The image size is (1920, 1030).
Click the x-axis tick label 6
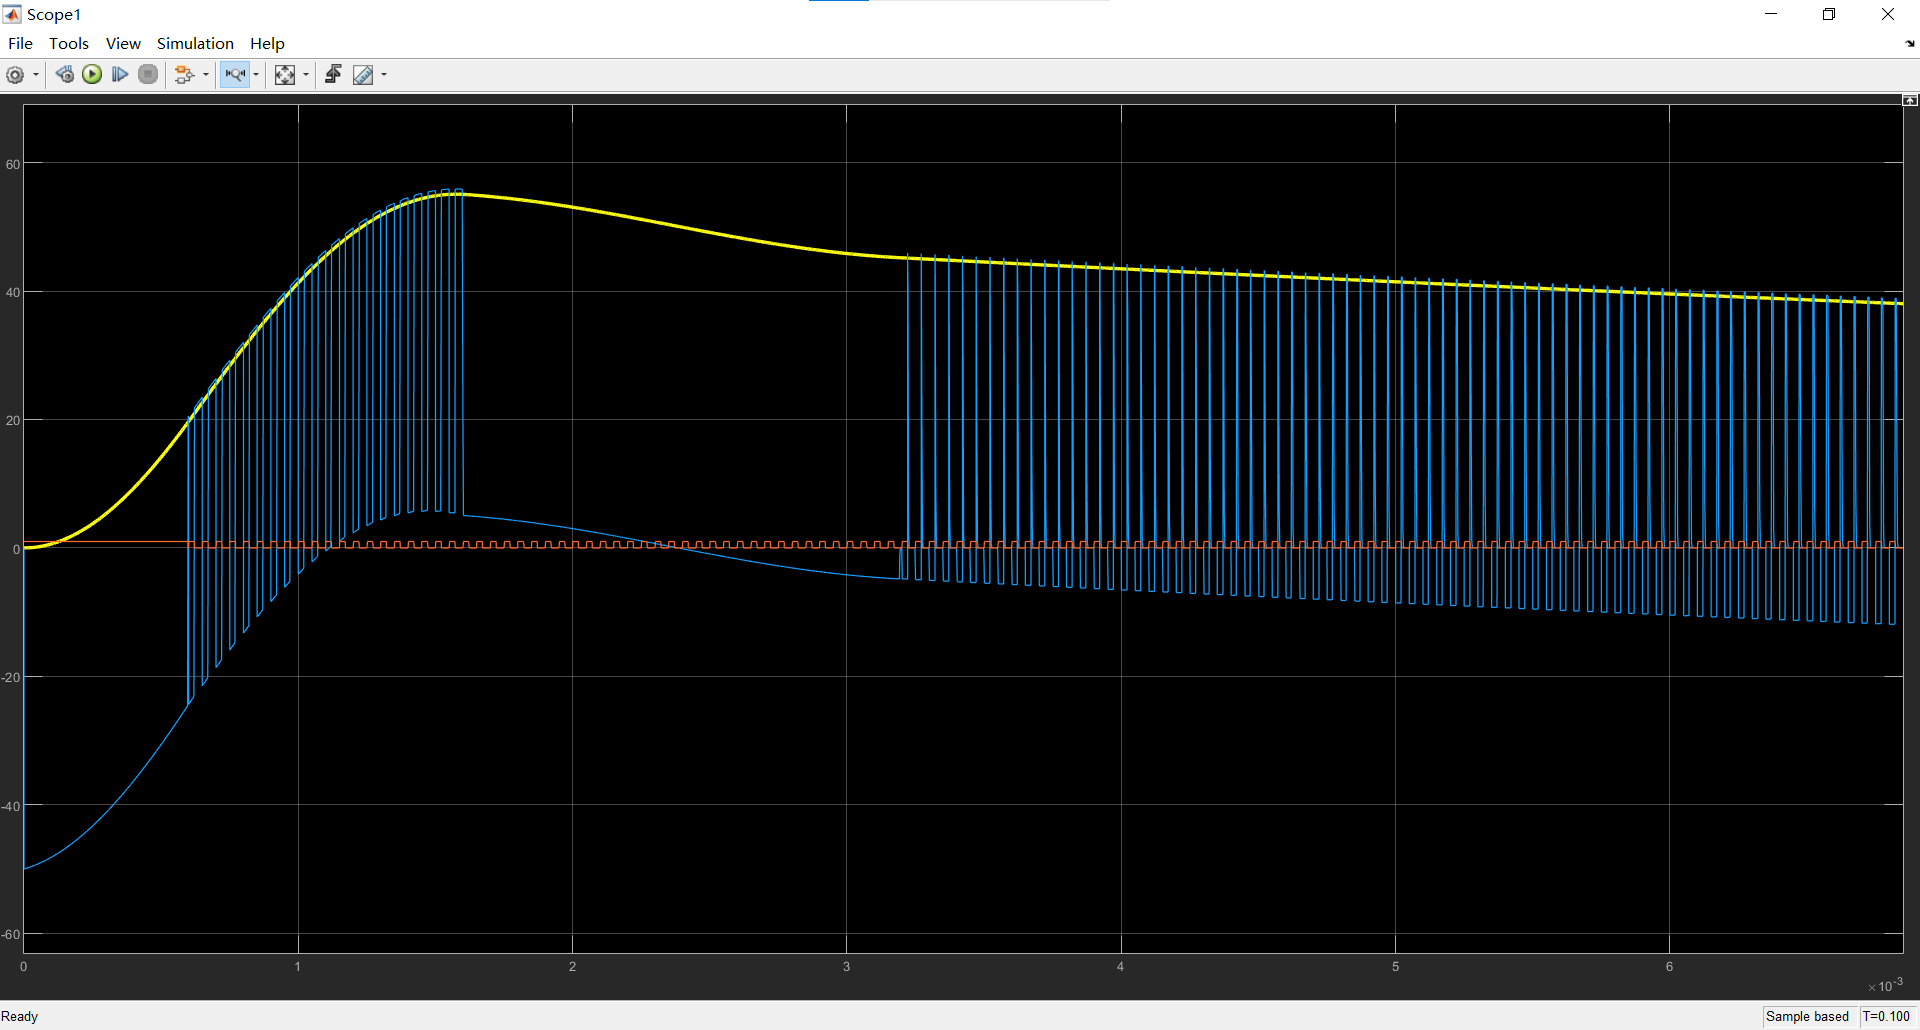click(1669, 966)
